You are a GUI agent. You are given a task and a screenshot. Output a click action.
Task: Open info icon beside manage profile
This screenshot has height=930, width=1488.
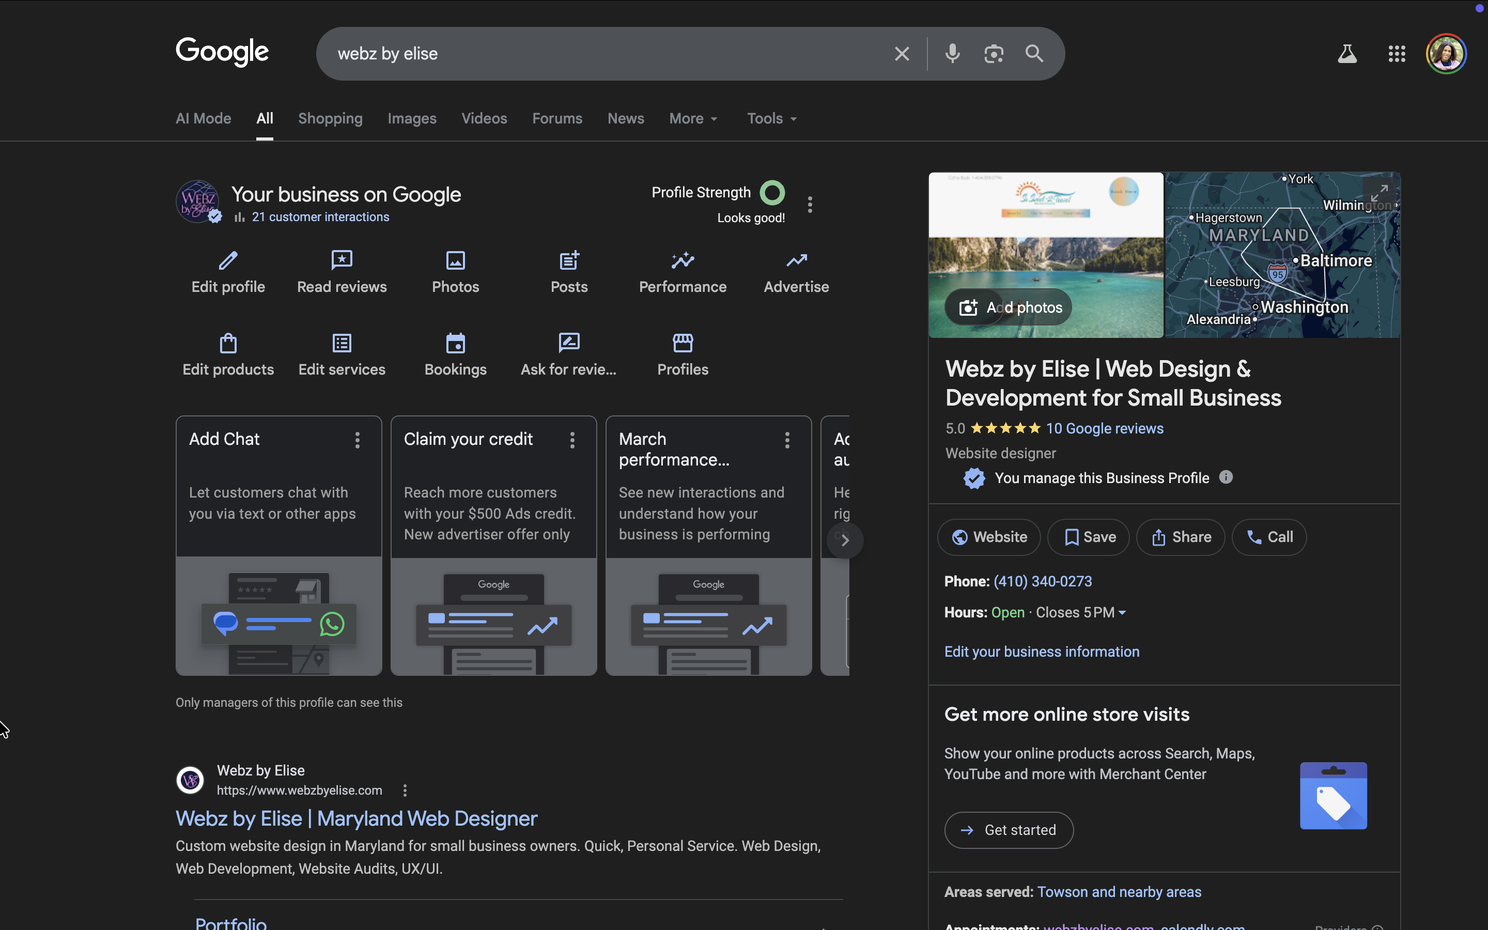pos(1226,477)
